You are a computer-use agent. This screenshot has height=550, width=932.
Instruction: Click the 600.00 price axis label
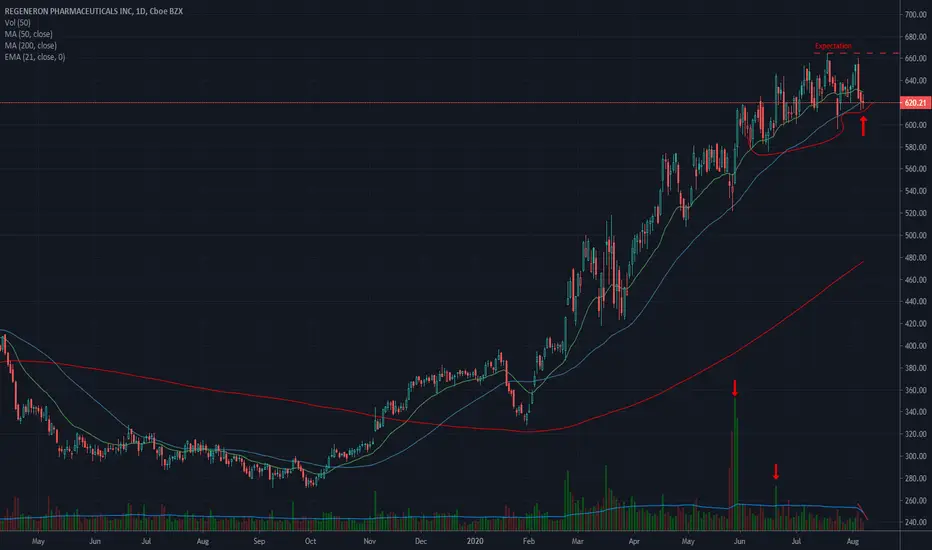click(915, 125)
